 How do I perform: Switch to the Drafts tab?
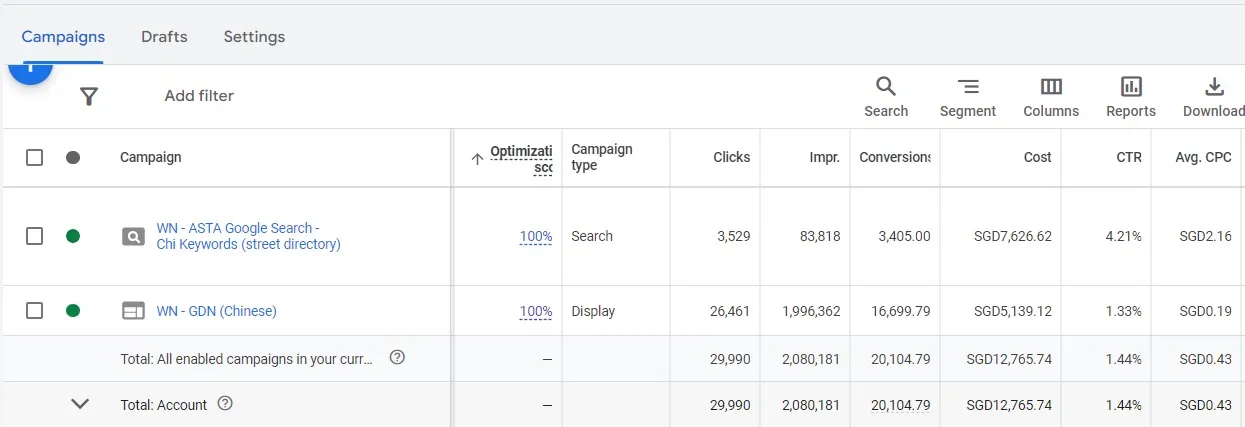164,37
